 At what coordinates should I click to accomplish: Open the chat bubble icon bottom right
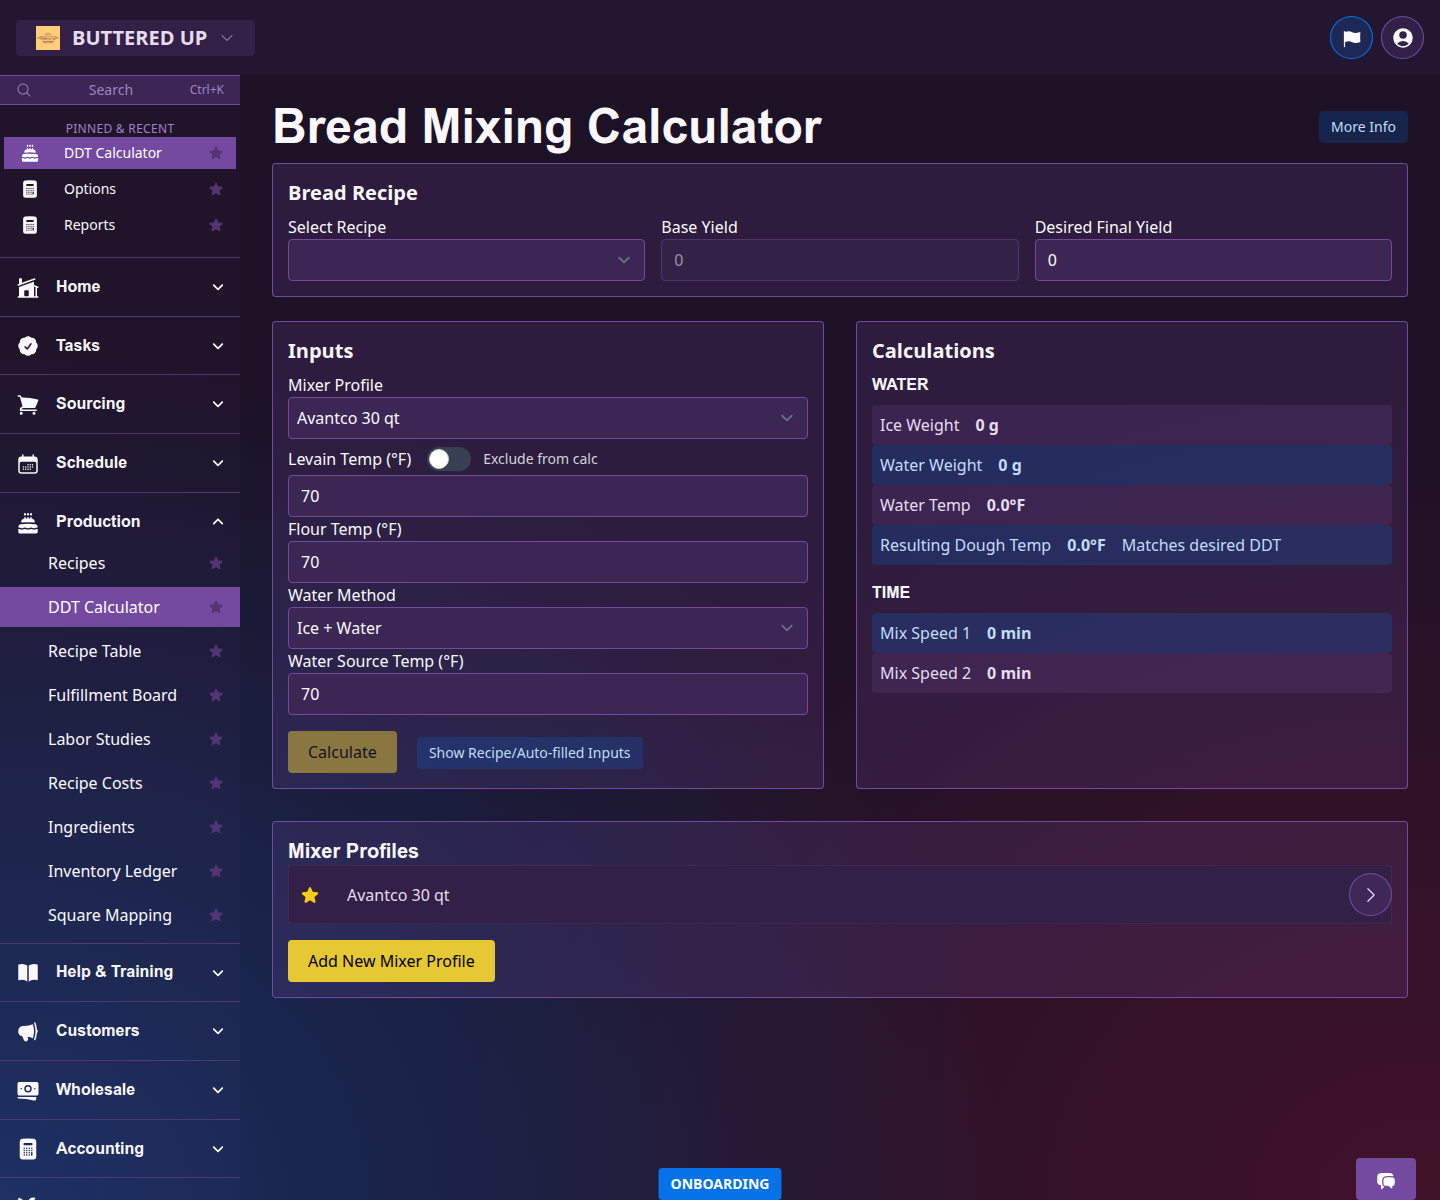(x=1386, y=1180)
